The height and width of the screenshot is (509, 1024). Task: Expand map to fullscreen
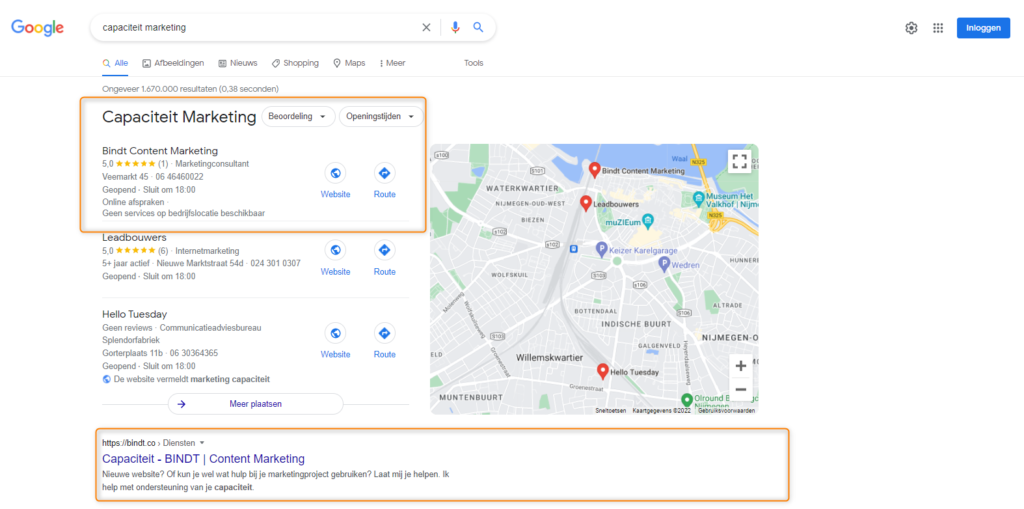[739, 161]
